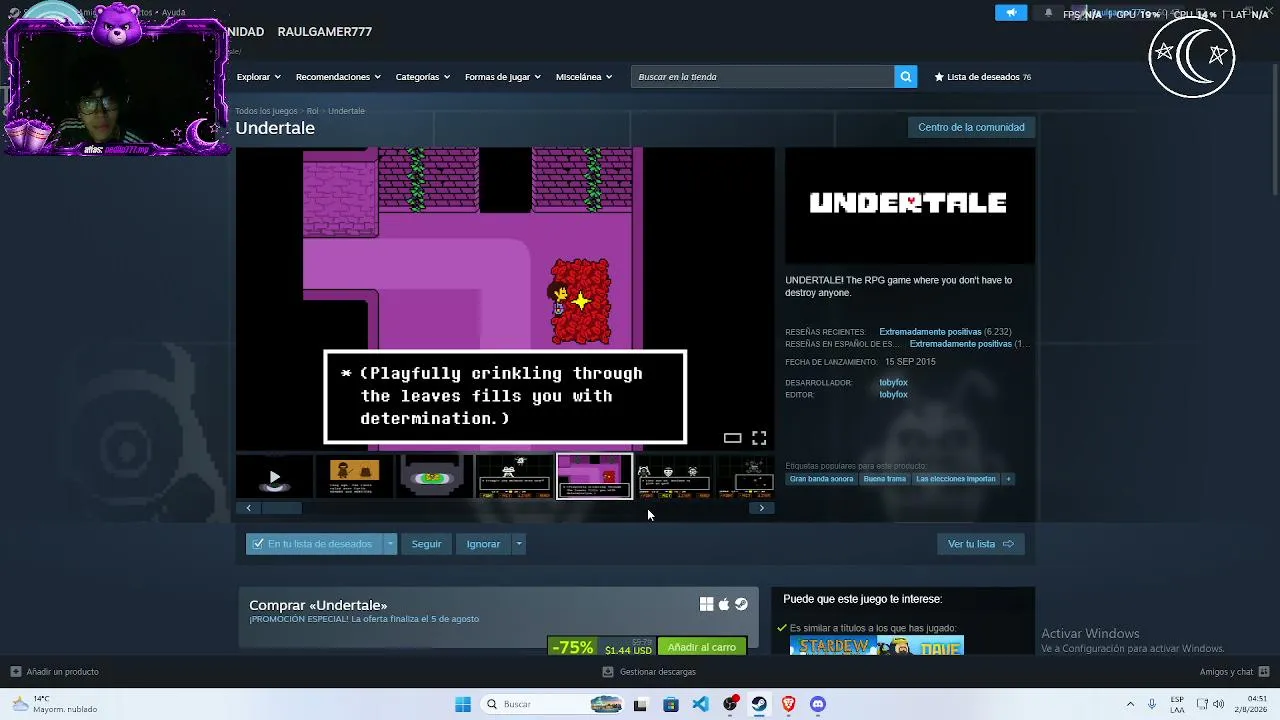Open Microsoft Store from the taskbar
This screenshot has height=720, width=1280.
pos(670,704)
